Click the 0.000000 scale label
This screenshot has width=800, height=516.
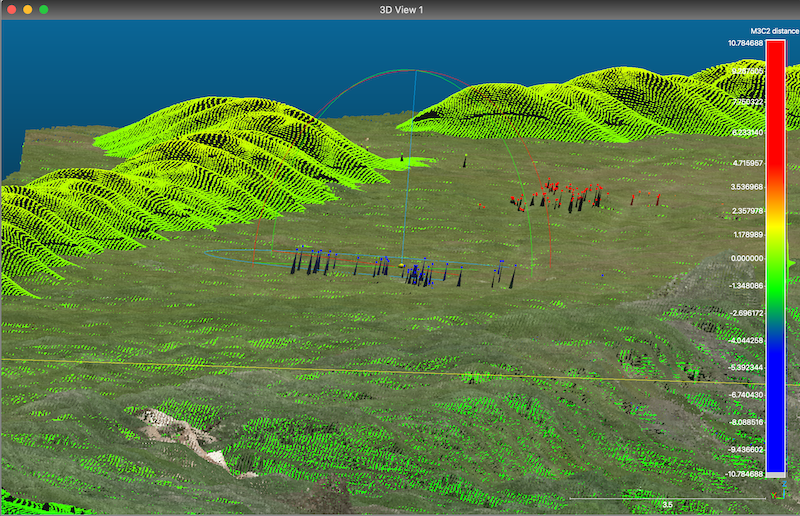(x=747, y=258)
